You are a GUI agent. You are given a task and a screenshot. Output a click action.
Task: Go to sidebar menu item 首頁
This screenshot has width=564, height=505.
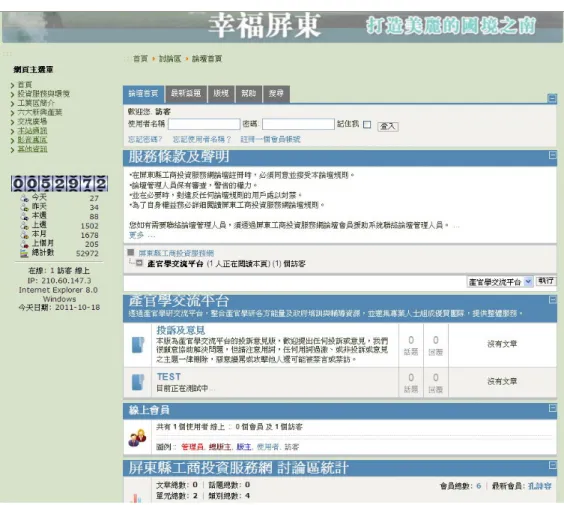coord(25,85)
